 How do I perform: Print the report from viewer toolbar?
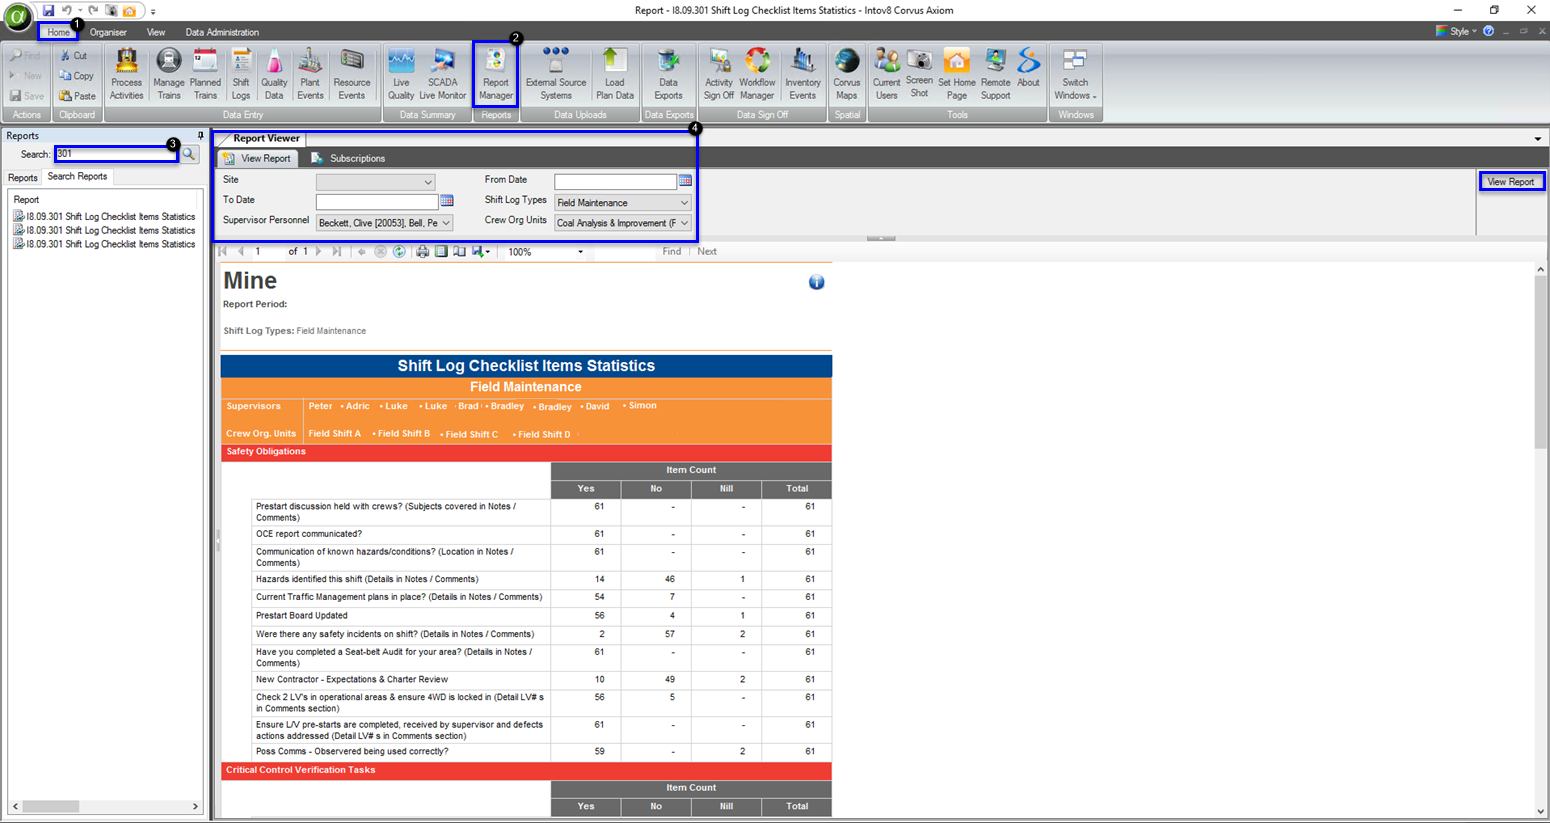(422, 252)
